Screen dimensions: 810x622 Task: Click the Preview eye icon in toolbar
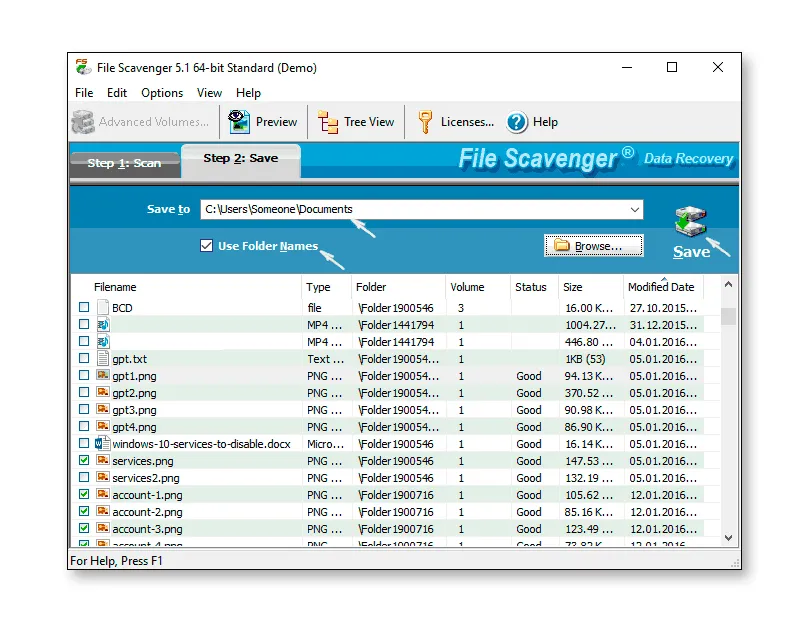[x=239, y=122]
